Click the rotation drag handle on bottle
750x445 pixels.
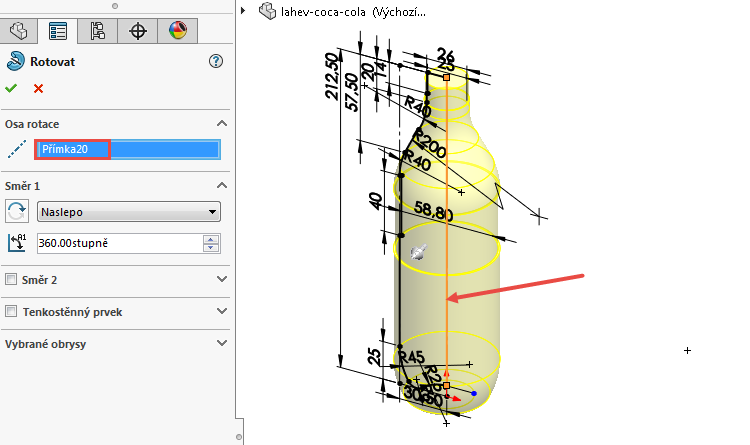click(419, 252)
